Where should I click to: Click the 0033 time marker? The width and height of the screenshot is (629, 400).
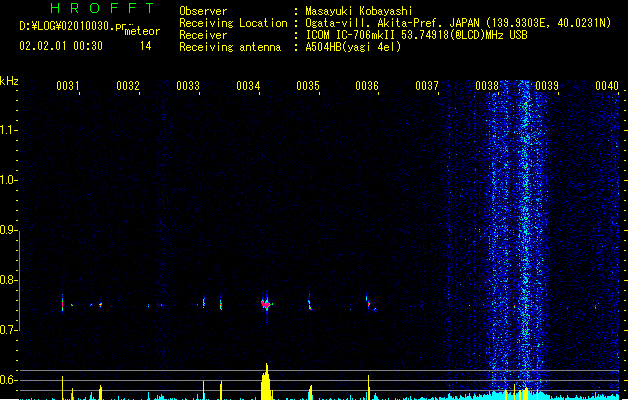pos(188,86)
